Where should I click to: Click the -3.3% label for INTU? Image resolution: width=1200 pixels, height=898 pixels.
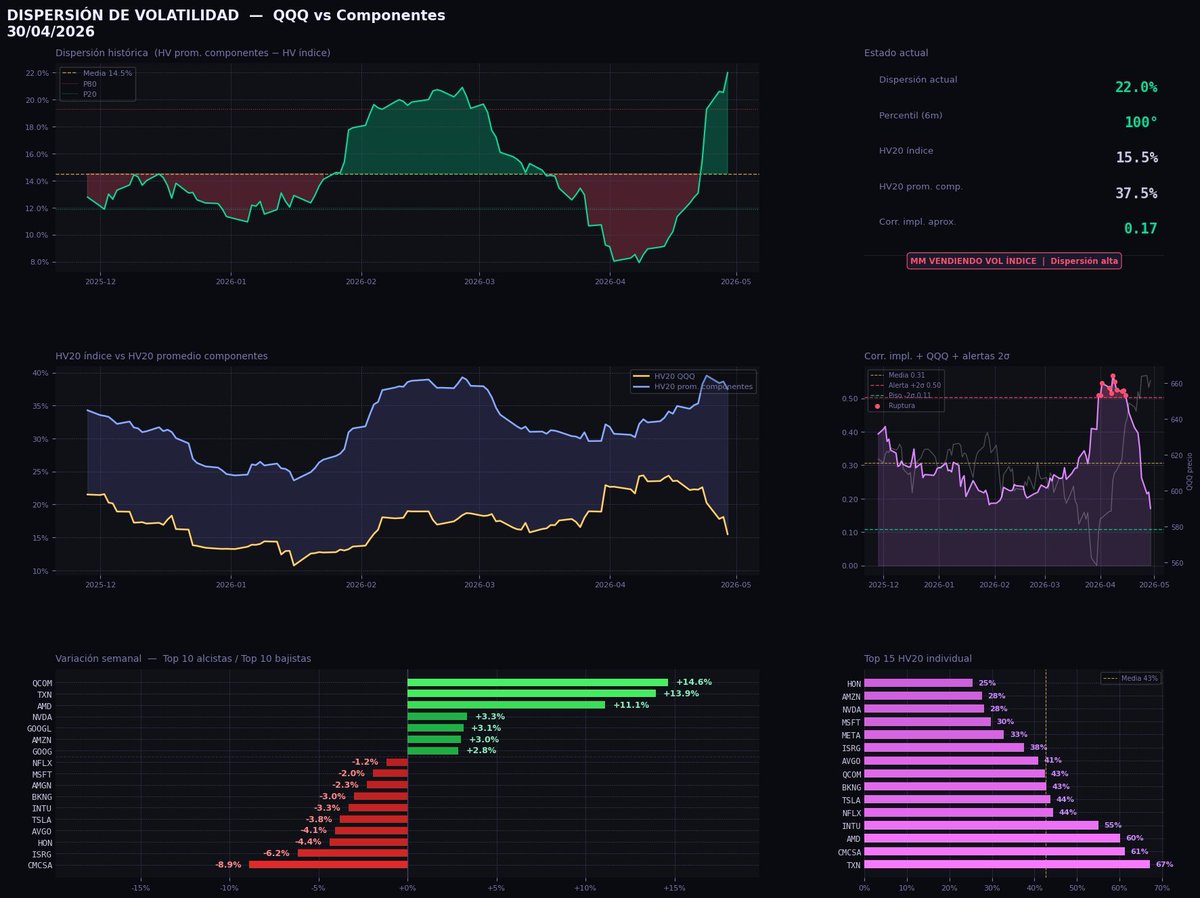[327, 808]
